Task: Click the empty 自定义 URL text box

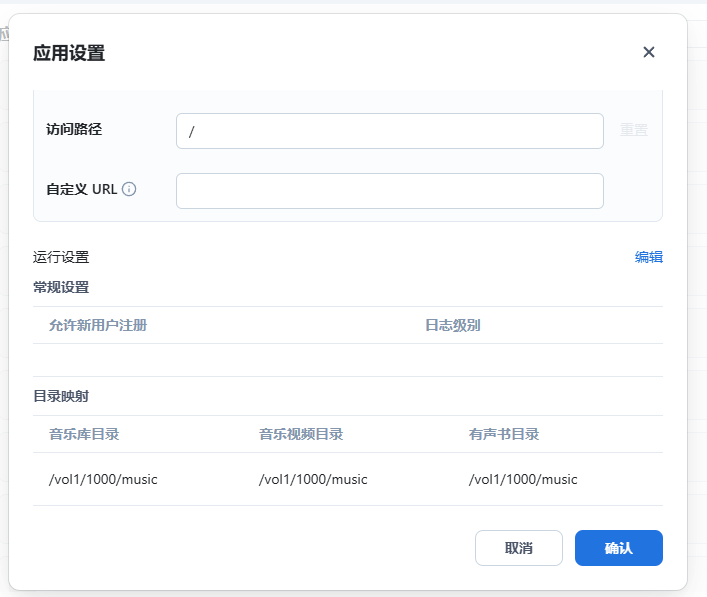Action: coord(389,191)
